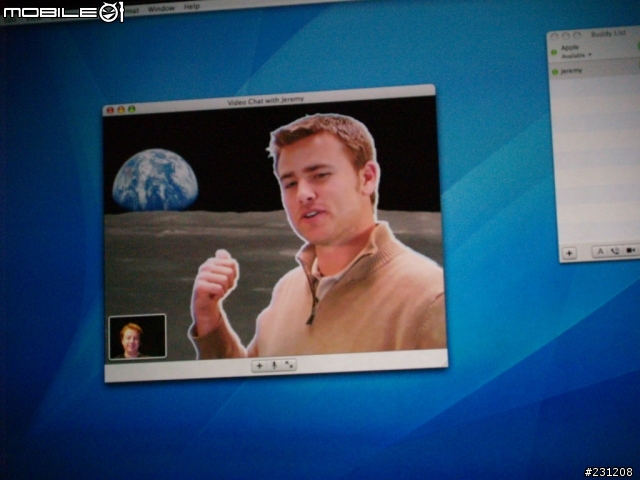The width and height of the screenshot is (640, 480).
Task: Start a video chat using the camera button
Action: coord(631,250)
